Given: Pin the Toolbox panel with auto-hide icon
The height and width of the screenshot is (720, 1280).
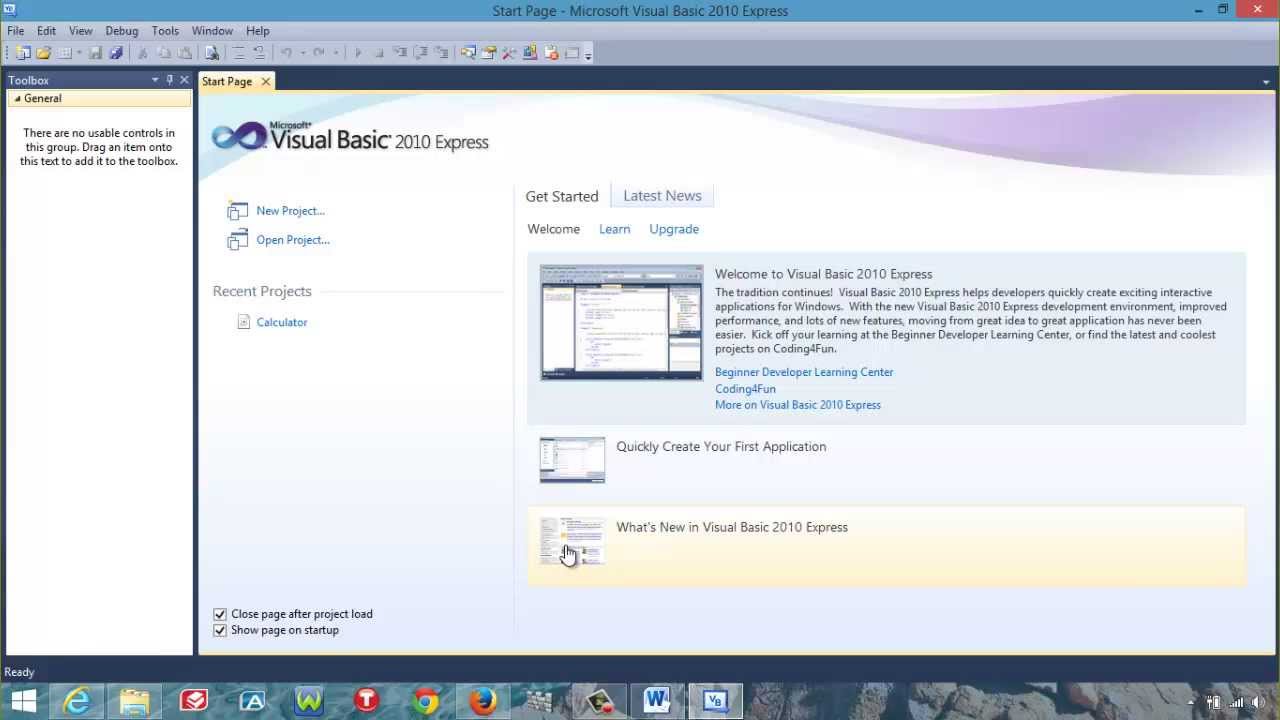Looking at the screenshot, I should click(x=169, y=80).
